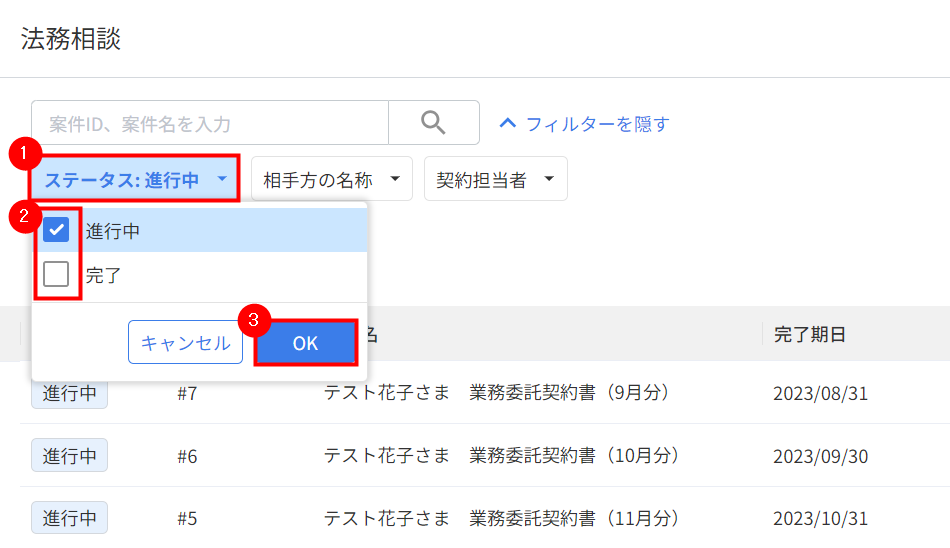Click the 進行中 status badge for #6
950x548 pixels.
click(x=70, y=455)
